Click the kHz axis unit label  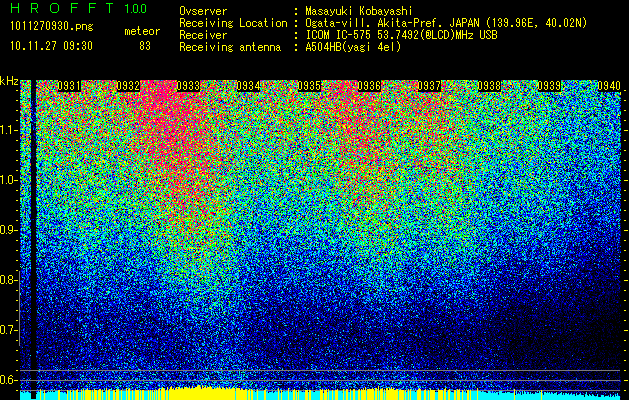pyautogui.click(x=9, y=81)
